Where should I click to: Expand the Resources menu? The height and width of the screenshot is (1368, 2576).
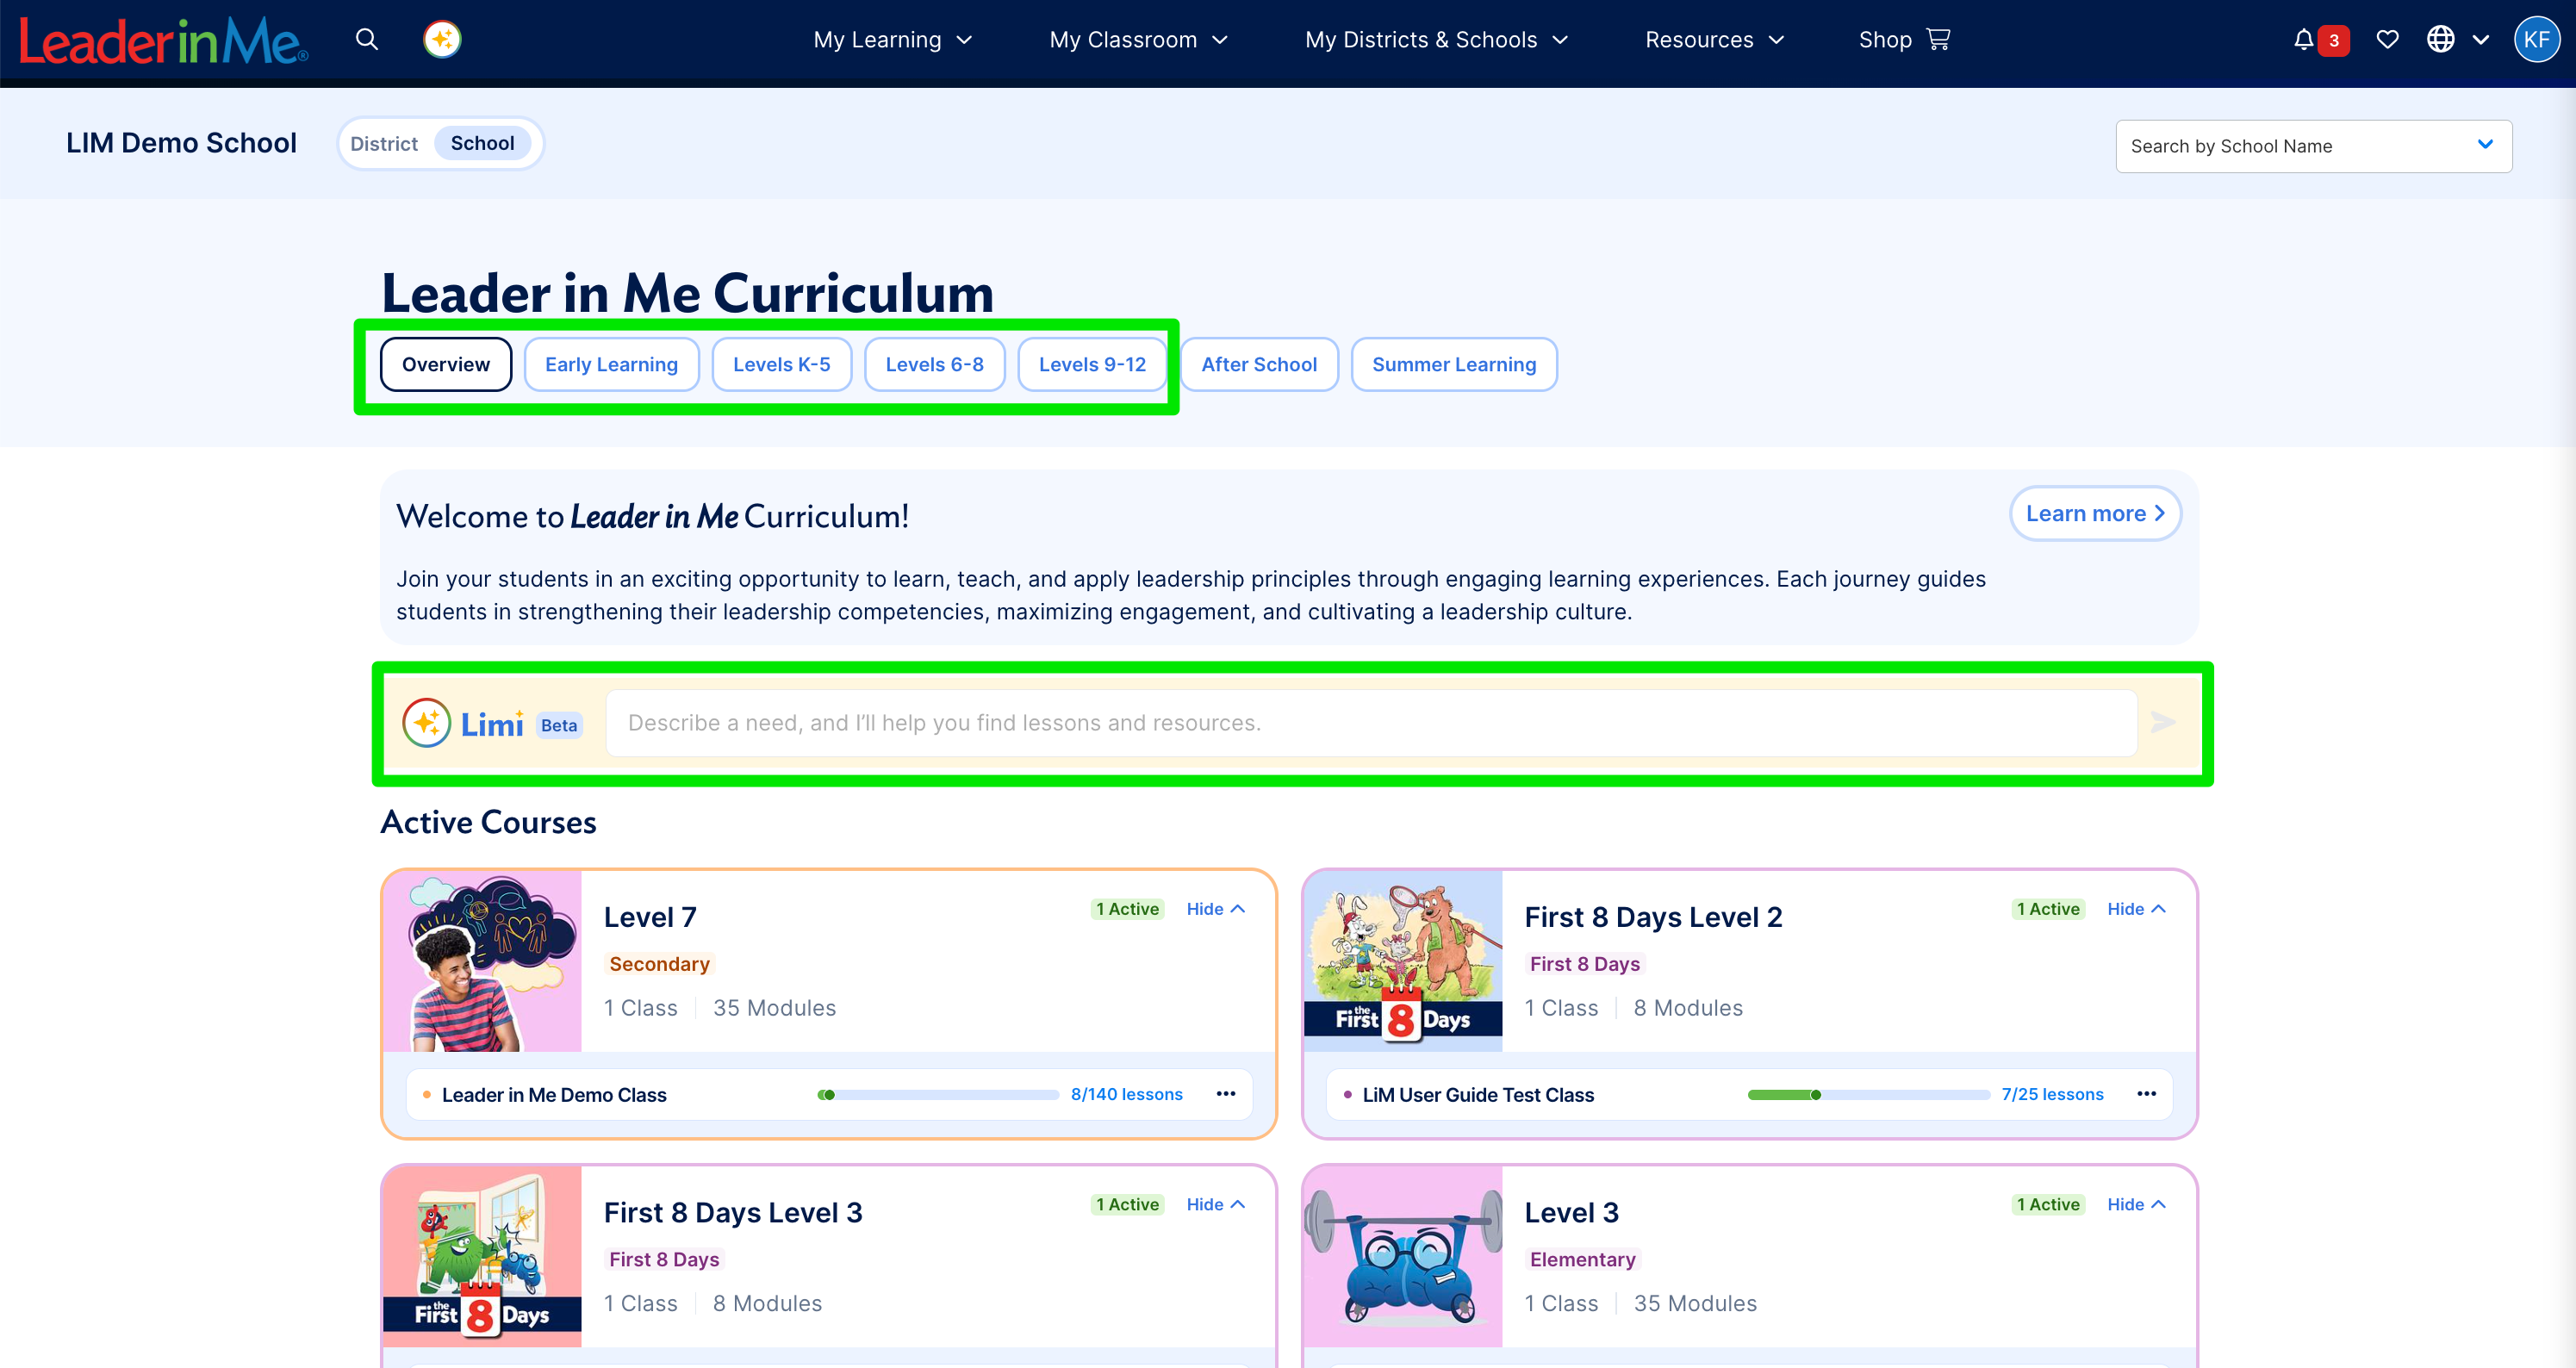(1714, 40)
